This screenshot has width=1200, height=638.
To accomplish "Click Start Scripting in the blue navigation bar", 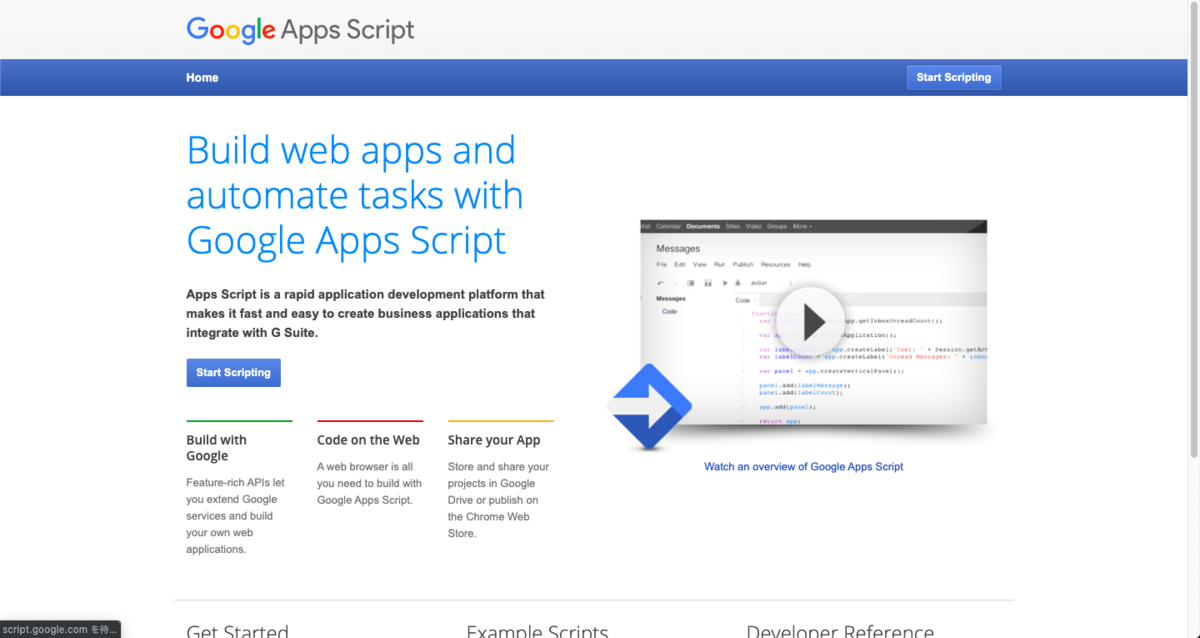I will (x=954, y=77).
